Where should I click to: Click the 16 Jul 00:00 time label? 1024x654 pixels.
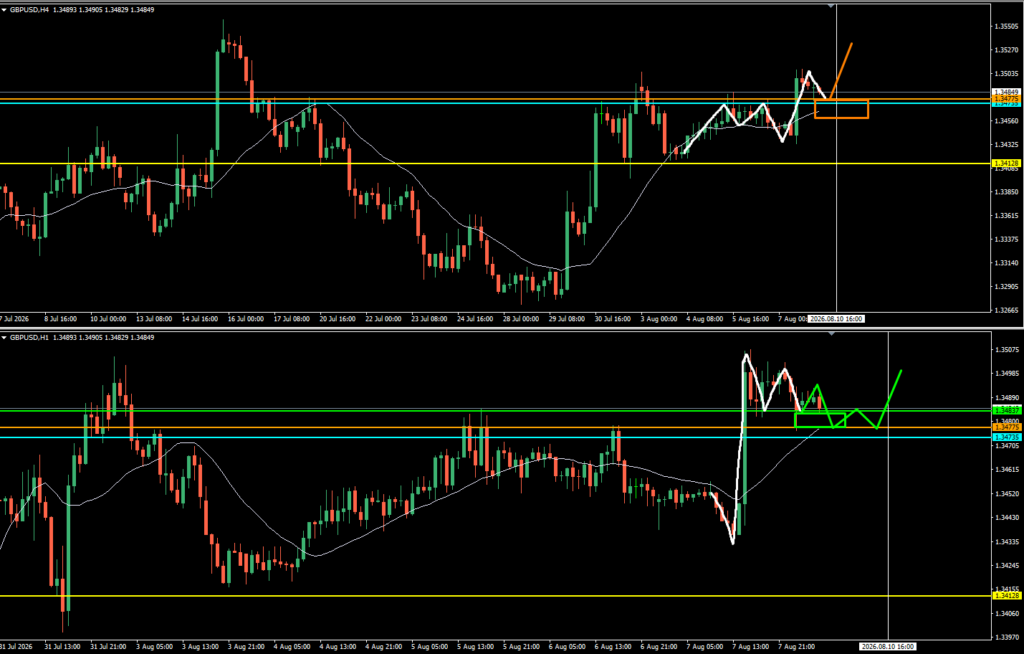coord(246,319)
